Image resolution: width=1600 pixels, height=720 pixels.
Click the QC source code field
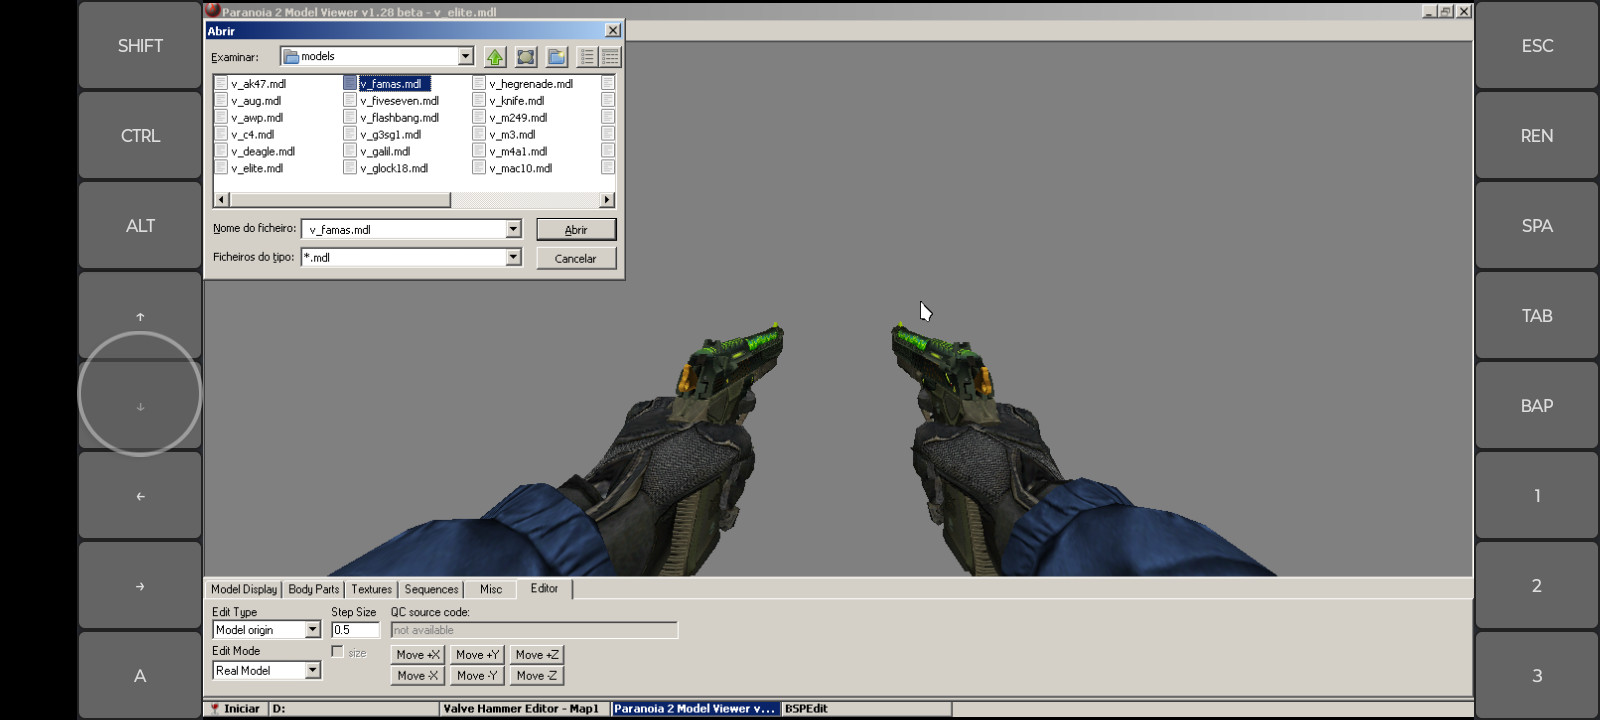click(x=534, y=630)
